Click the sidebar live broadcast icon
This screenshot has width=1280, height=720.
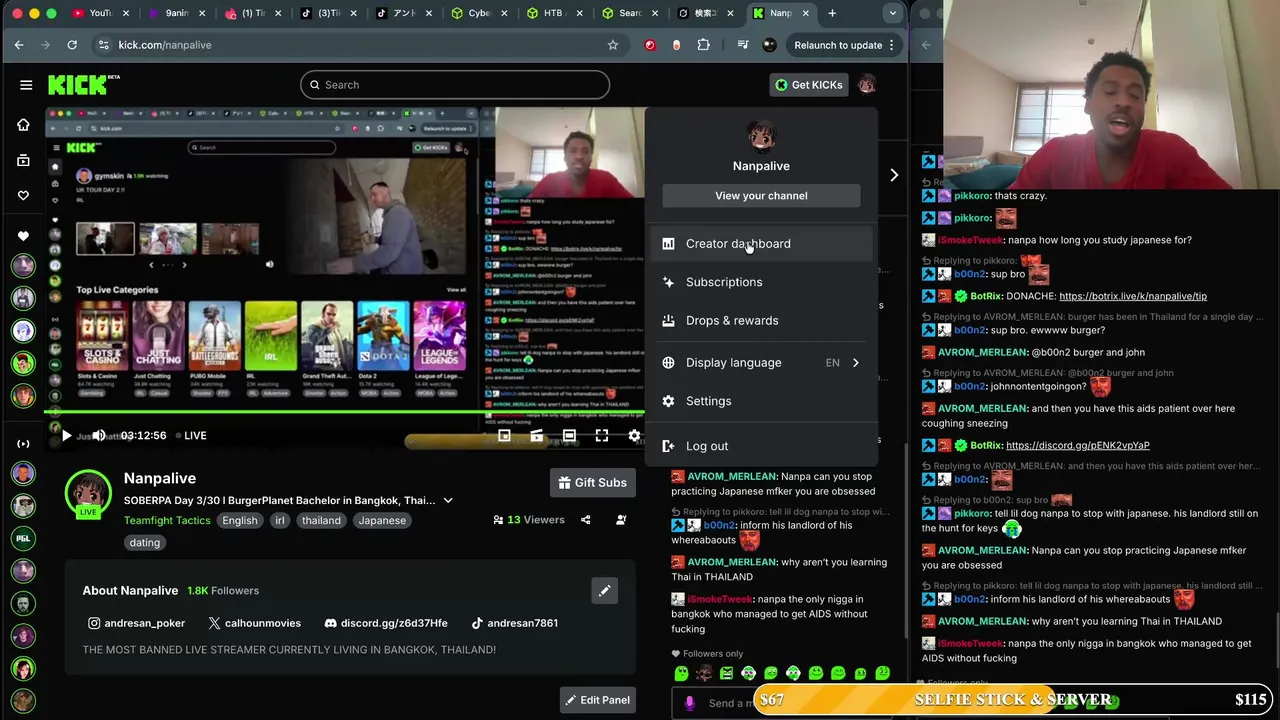23,443
